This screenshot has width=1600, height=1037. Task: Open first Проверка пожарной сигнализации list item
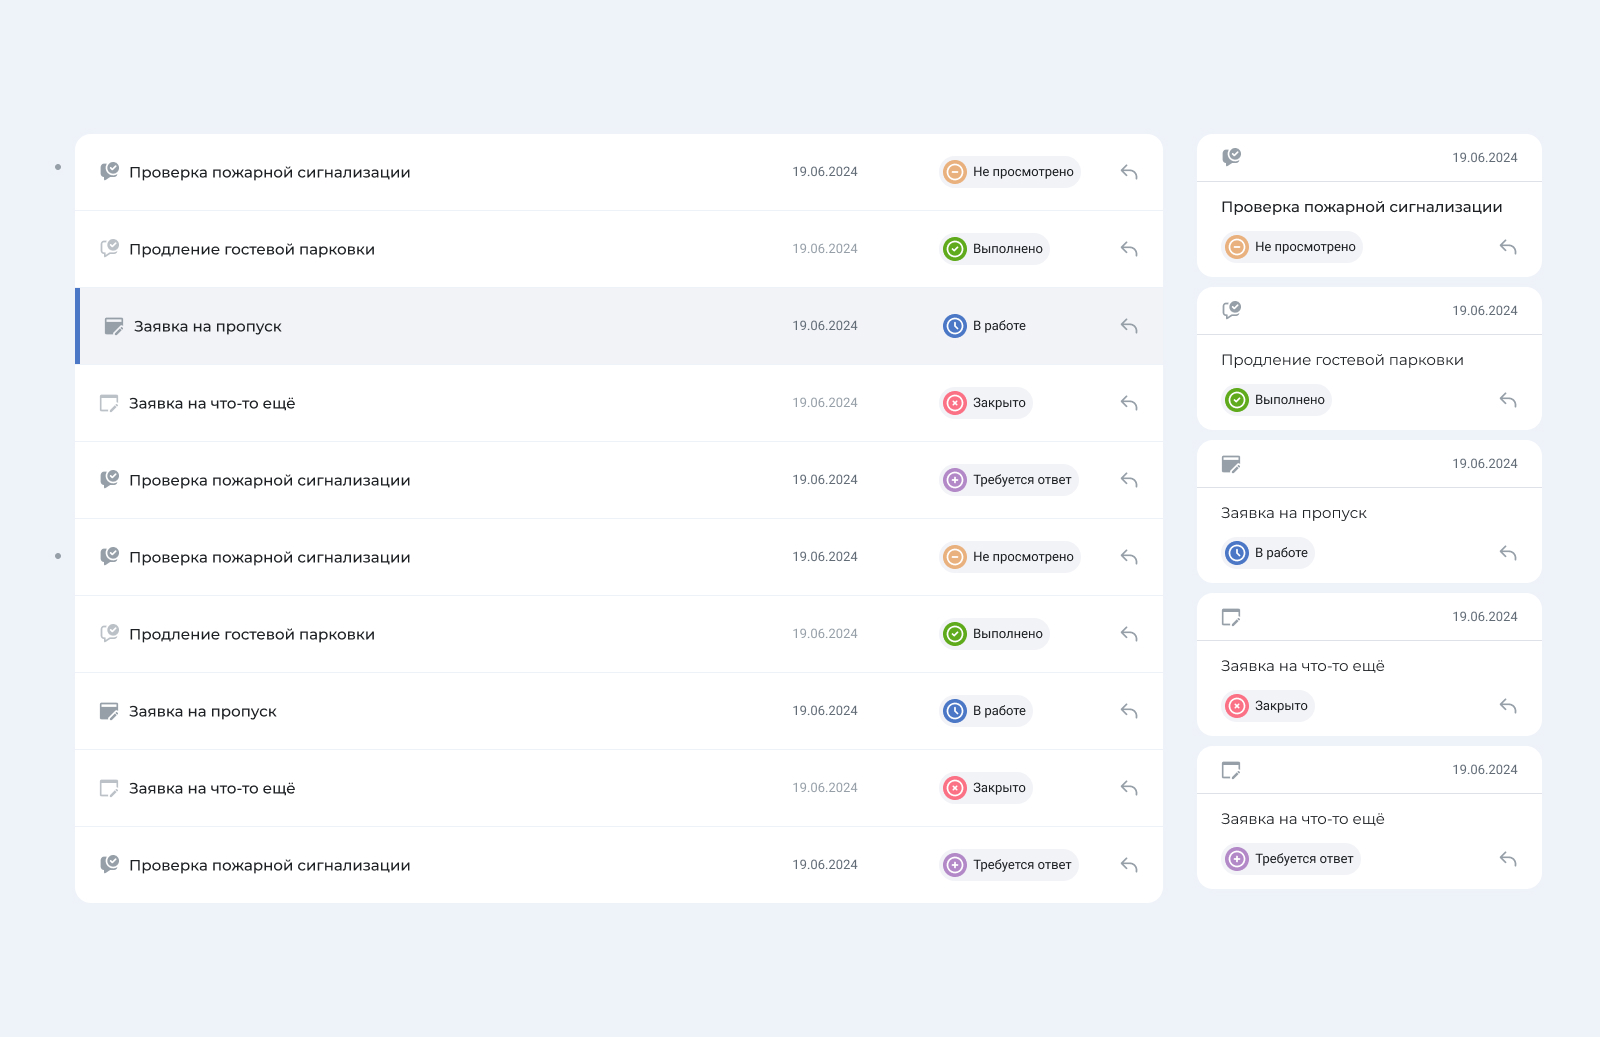269,172
